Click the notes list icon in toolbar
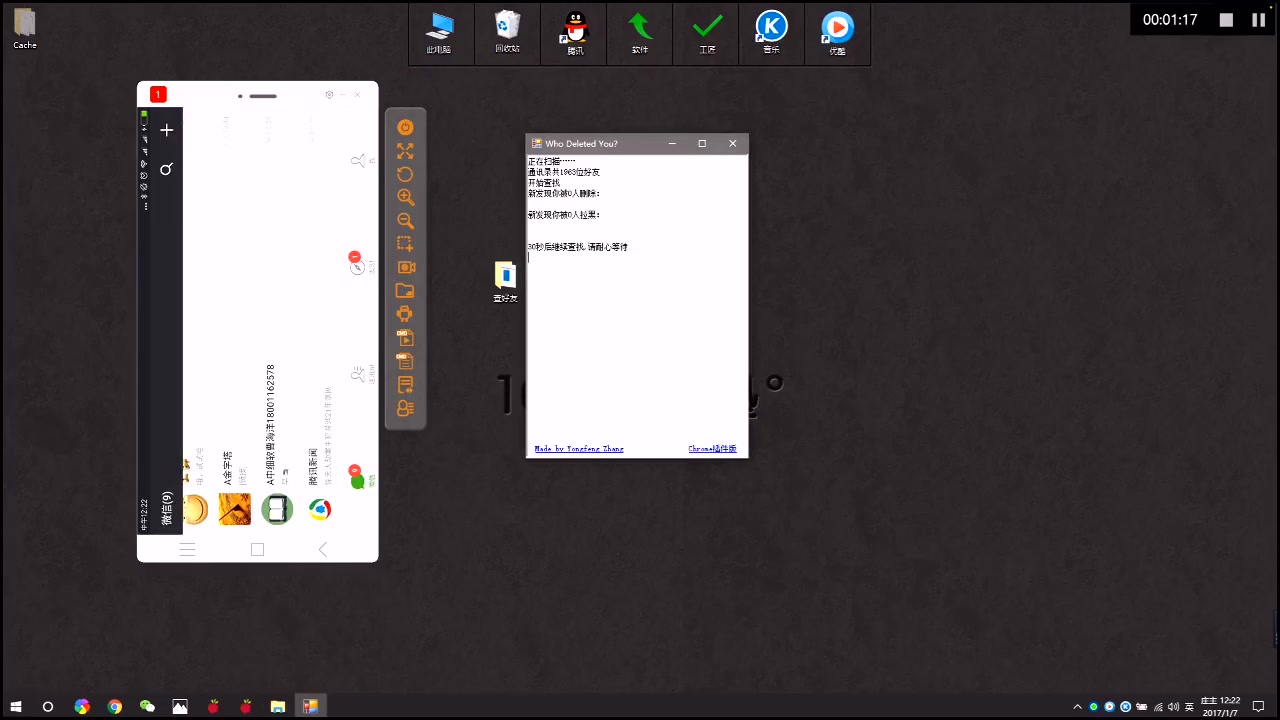Viewport: 1280px width, 720px height. tap(405, 385)
